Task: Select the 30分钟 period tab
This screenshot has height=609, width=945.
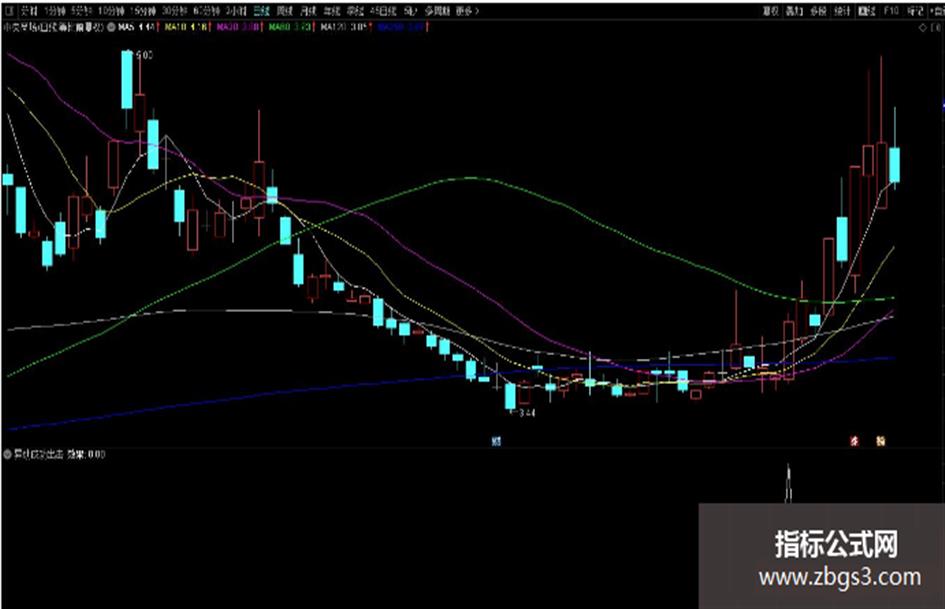Action: (x=175, y=11)
